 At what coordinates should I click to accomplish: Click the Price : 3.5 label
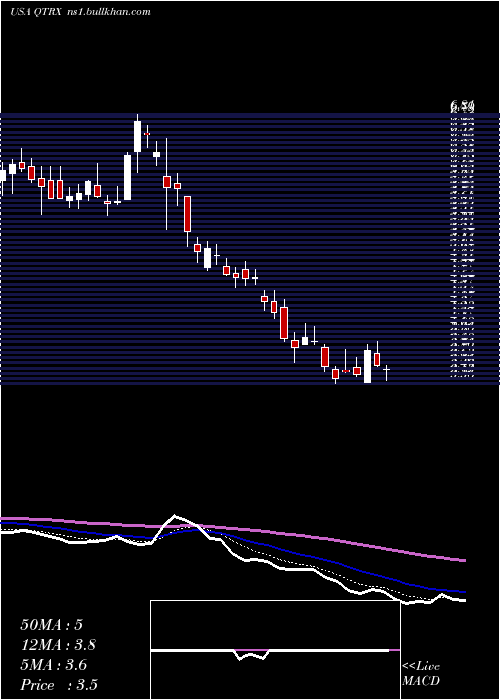[x=59, y=685]
